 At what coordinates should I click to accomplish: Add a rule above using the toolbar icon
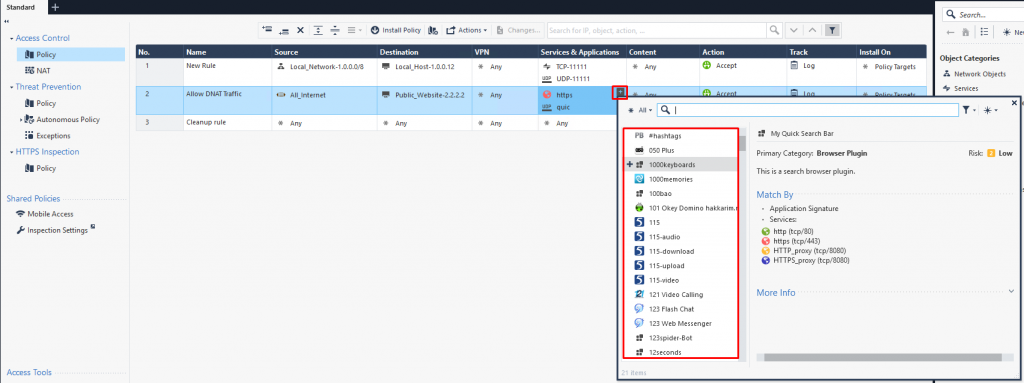(266, 30)
